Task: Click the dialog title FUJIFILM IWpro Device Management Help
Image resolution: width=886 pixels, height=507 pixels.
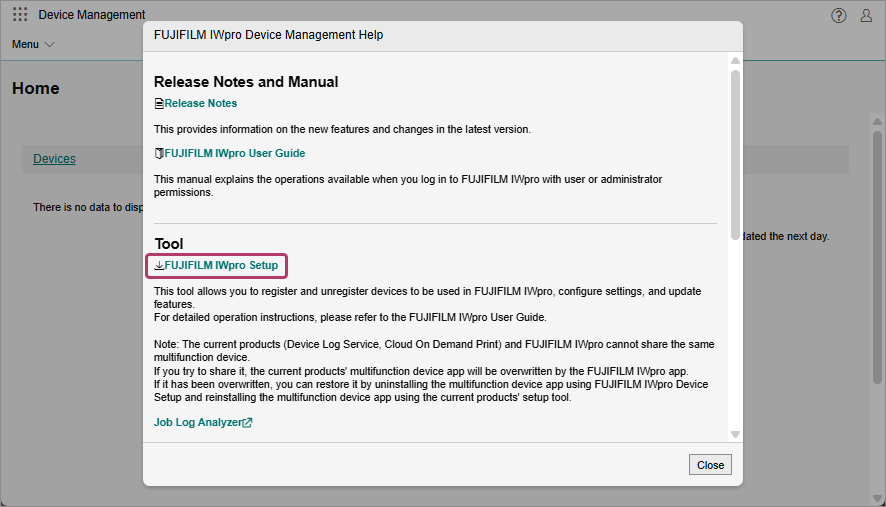Action: tap(268, 35)
